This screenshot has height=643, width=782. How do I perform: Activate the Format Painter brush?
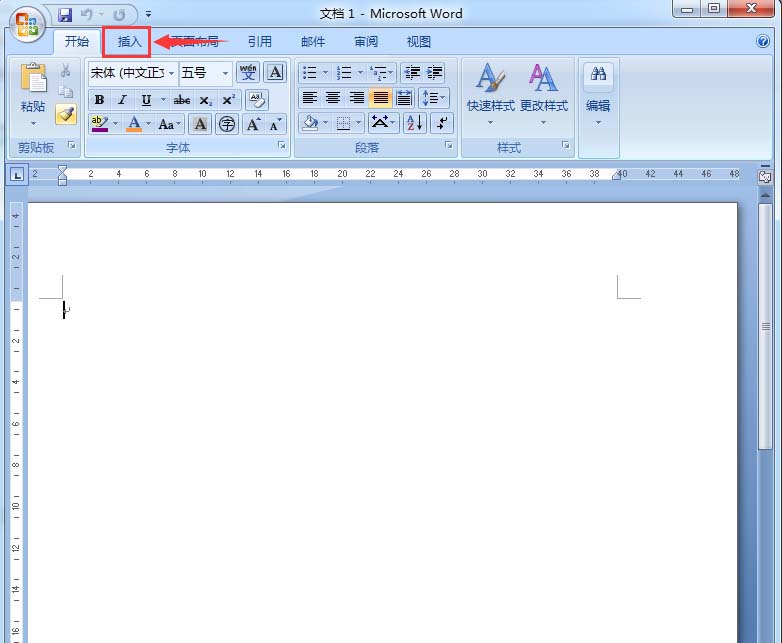(66, 114)
